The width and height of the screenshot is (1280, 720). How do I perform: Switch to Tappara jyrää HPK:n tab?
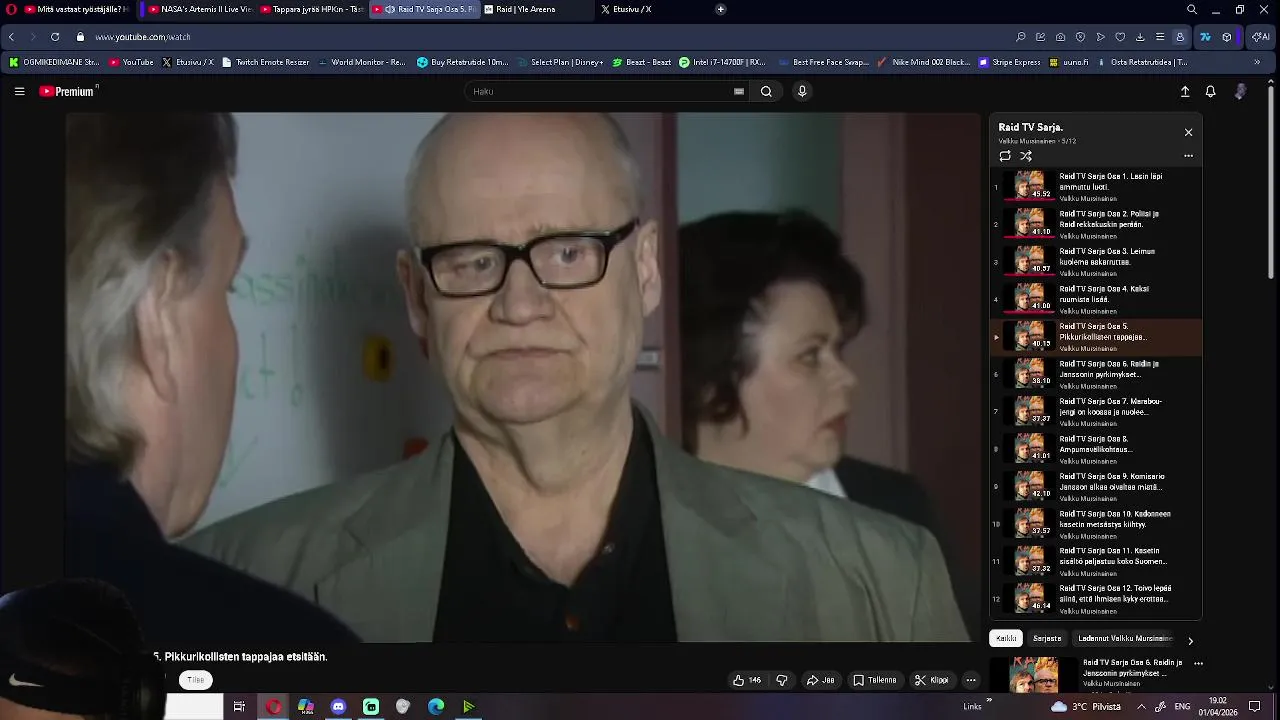[312, 9]
